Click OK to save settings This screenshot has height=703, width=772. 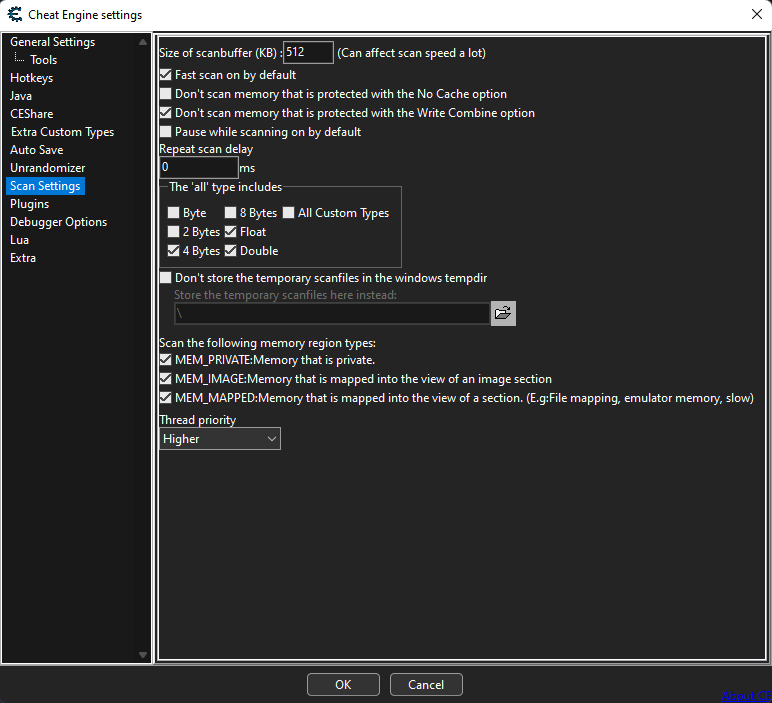point(343,685)
